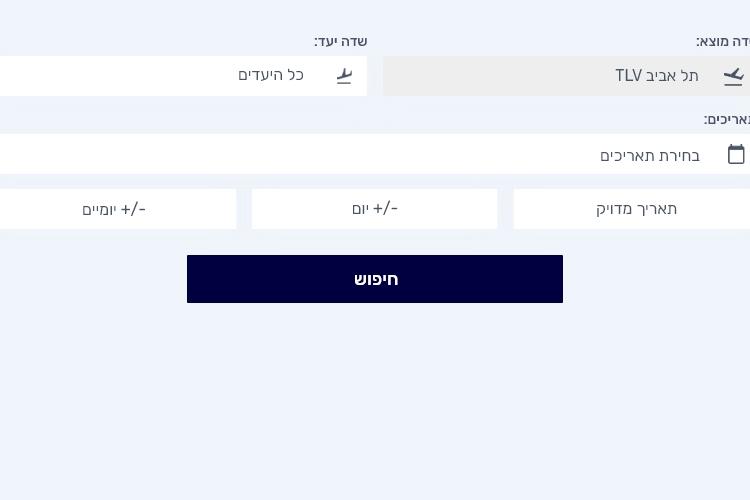Expand the בחירת תאריכים date picker
The height and width of the screenshot is (500, 750).
coord(375,154)
